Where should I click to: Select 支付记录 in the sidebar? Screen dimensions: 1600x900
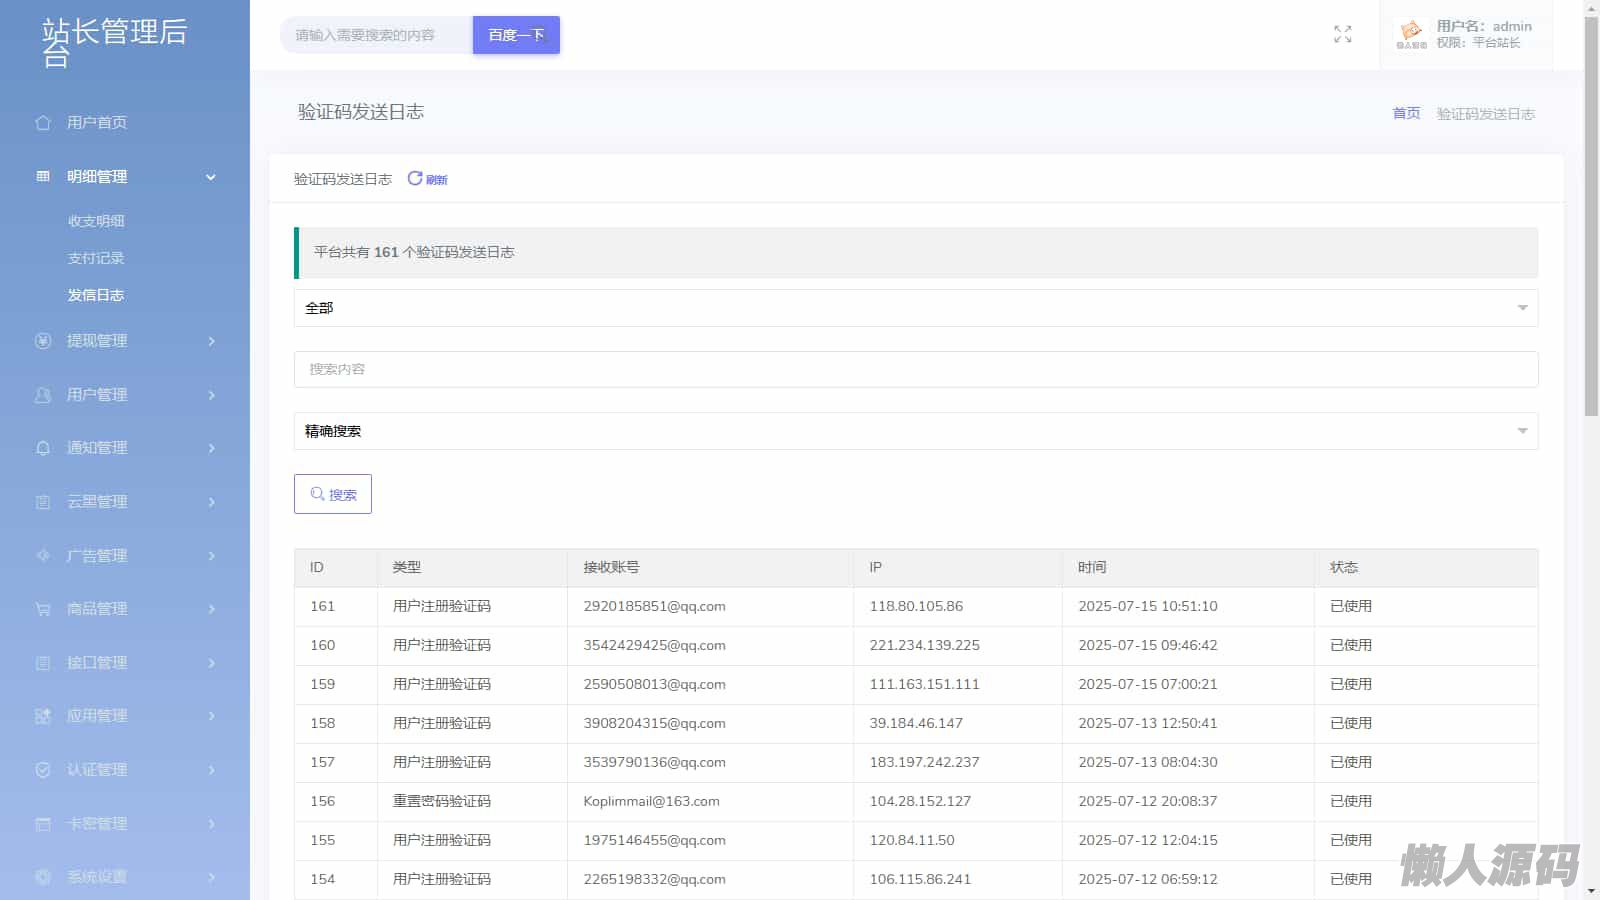[x=96, y=258]
